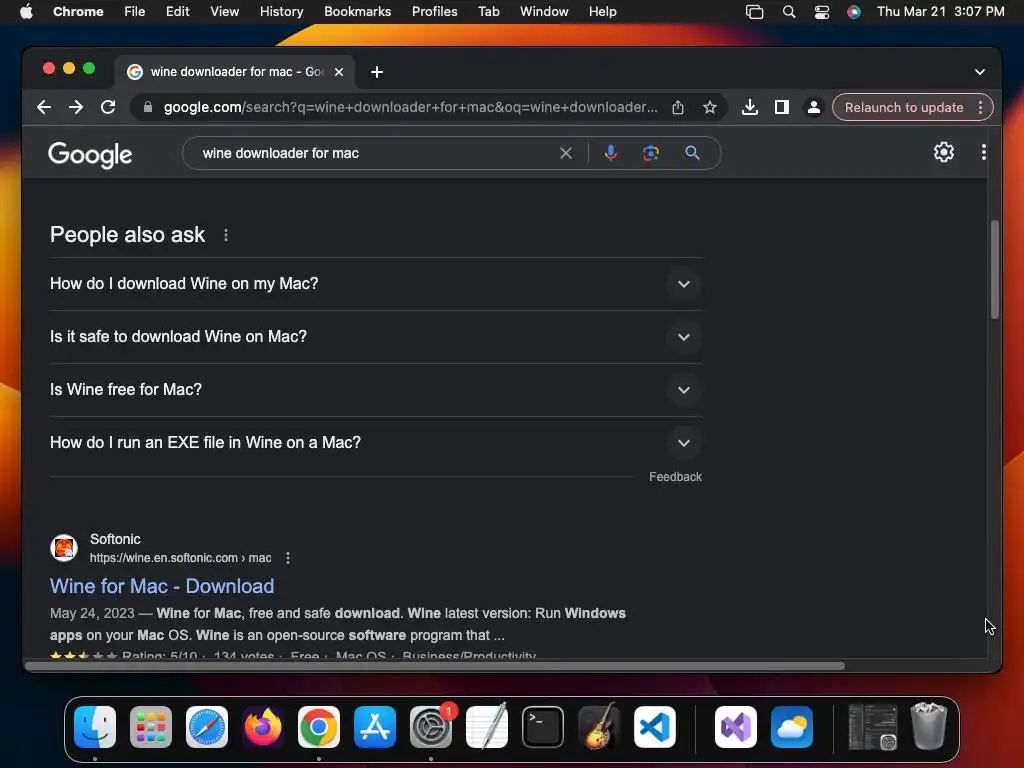Open Spotlight search in menu bar
This screenshot has height=768, width=1024.
[x=789, y=12]
